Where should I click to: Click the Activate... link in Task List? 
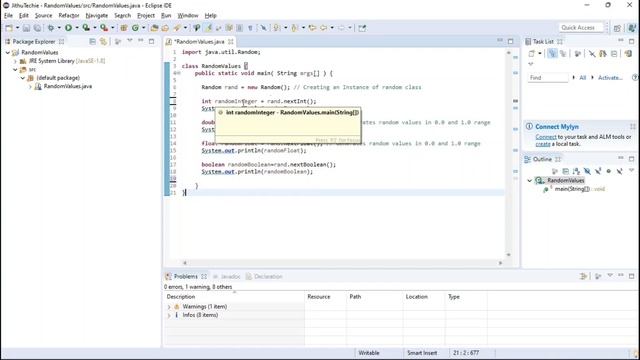coord(610,78)
